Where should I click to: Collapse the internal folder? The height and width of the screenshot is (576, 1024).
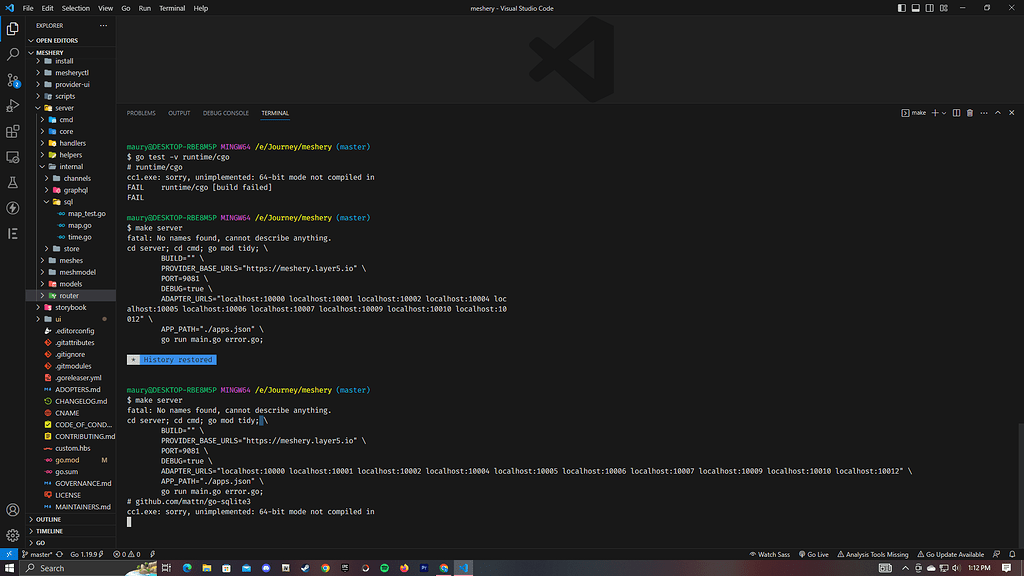[71, 167]
